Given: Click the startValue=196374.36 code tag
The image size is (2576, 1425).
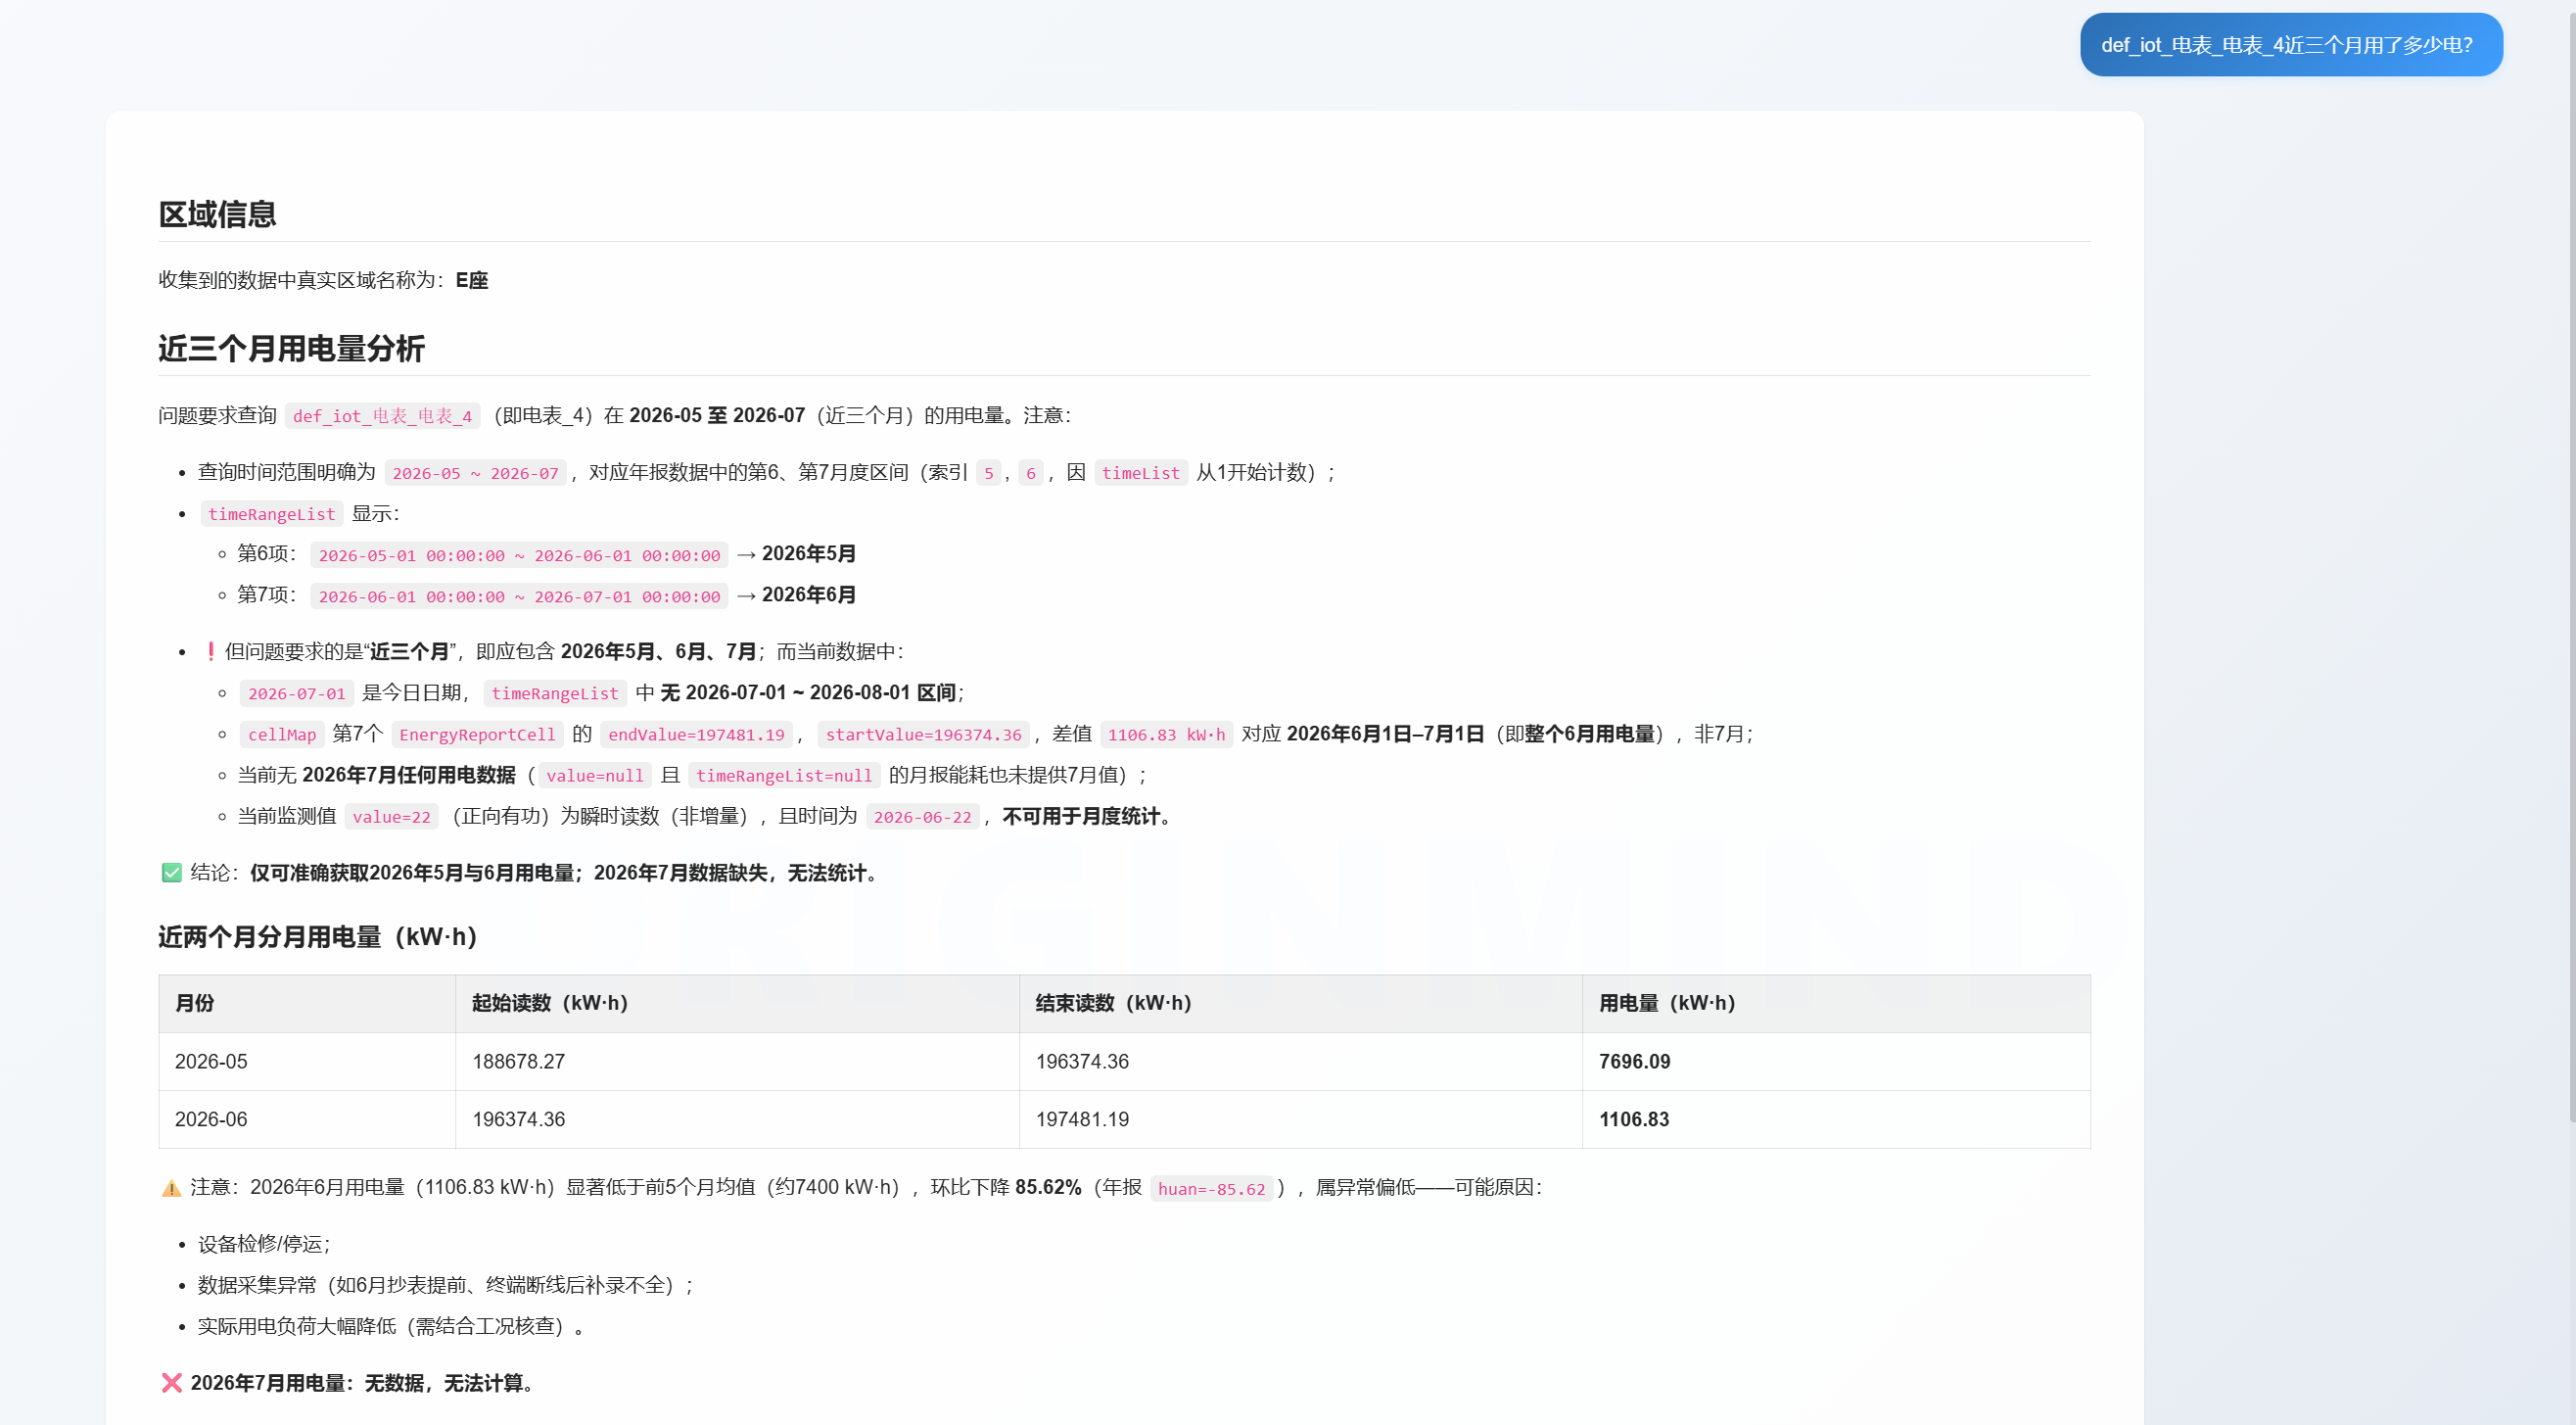Looking at the screenshot, I should (x=924, y=734).
